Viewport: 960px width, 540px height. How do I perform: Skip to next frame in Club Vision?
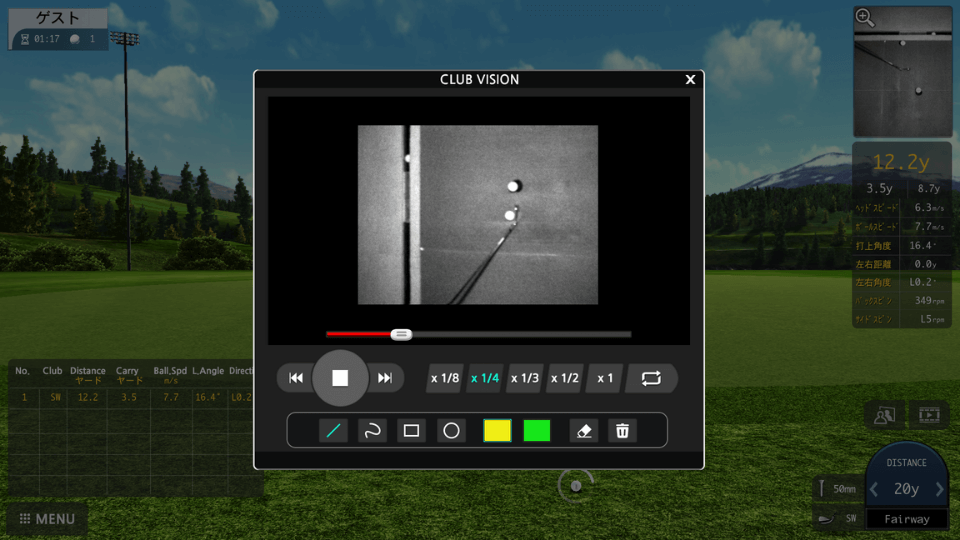385,378
